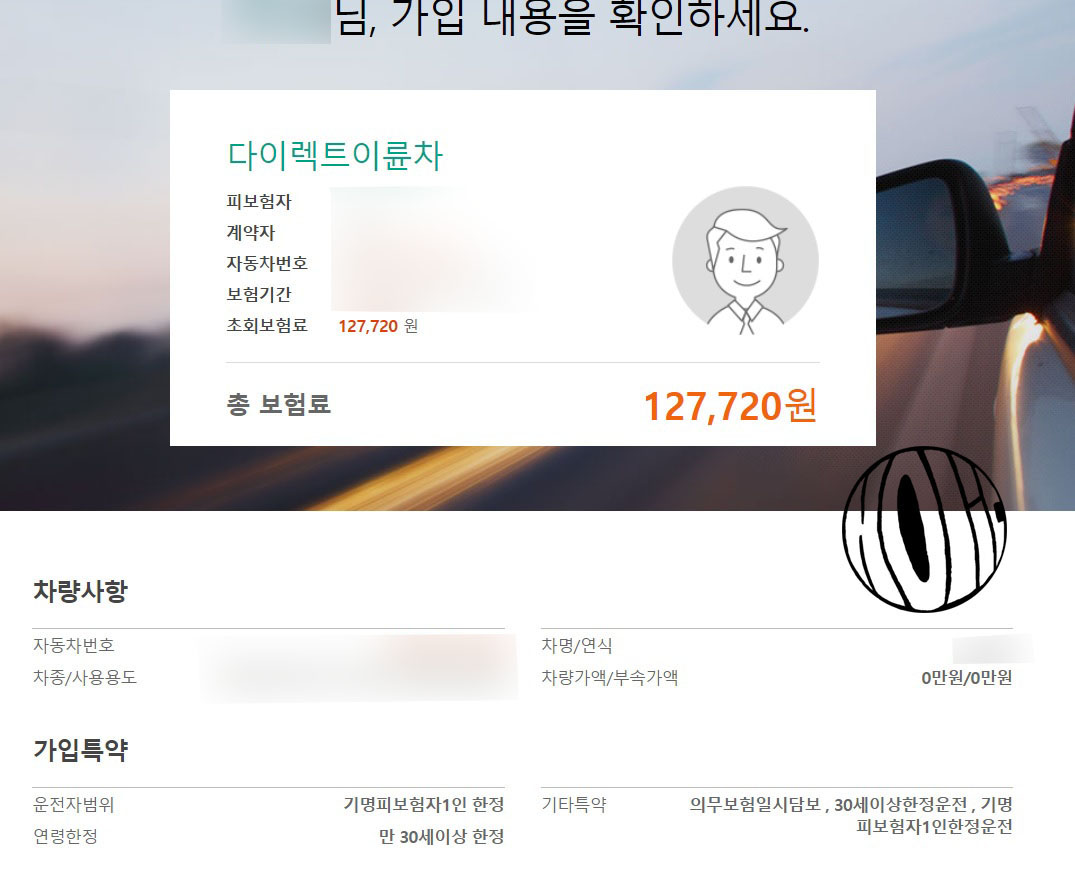
Task: Click the 보험기간 label
Action: tap(259, 294)
